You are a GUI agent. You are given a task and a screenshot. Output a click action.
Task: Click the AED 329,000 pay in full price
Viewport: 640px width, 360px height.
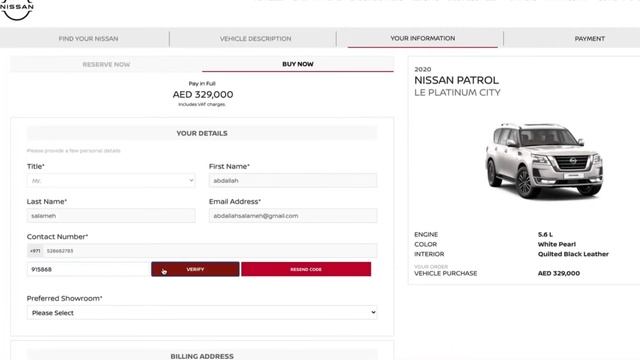tap(203, 94)
